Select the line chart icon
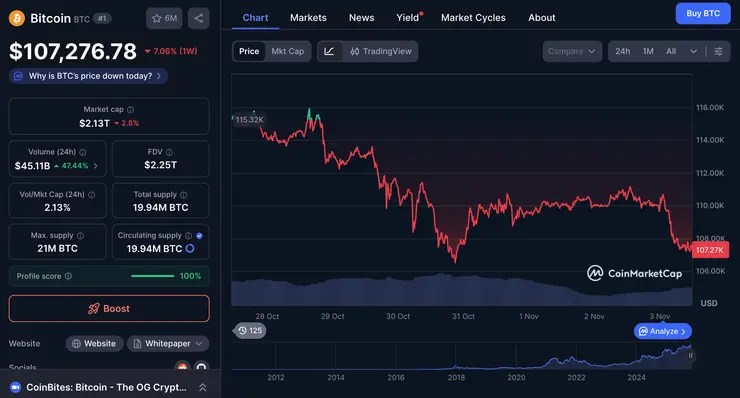Viewport: 740px width, 398px height. [329, 51]
